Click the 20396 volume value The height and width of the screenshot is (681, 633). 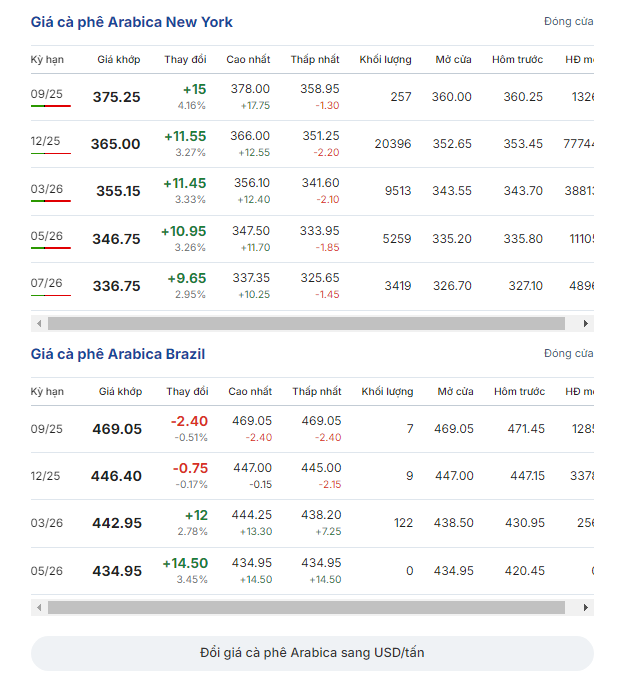pyautogui.click(x=393, y=144)
